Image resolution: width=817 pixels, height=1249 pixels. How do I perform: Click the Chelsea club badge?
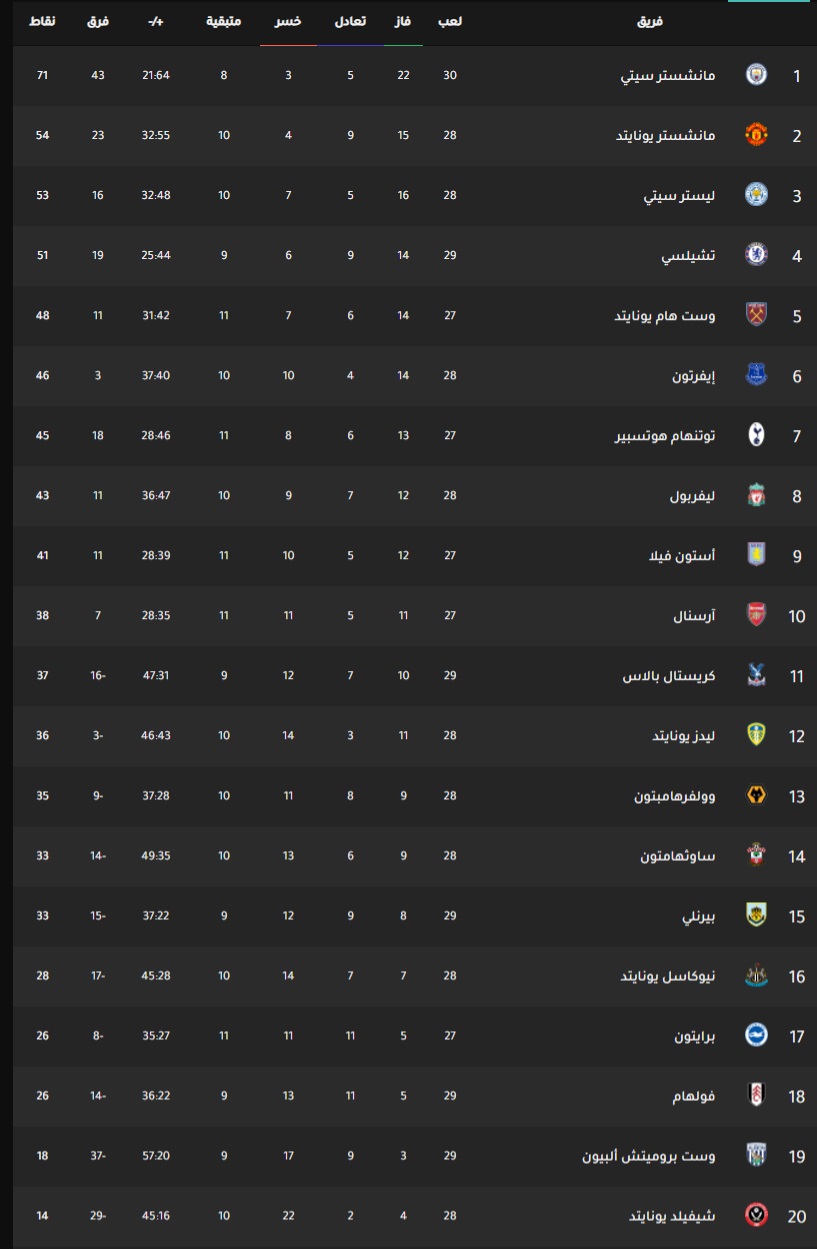757,255
